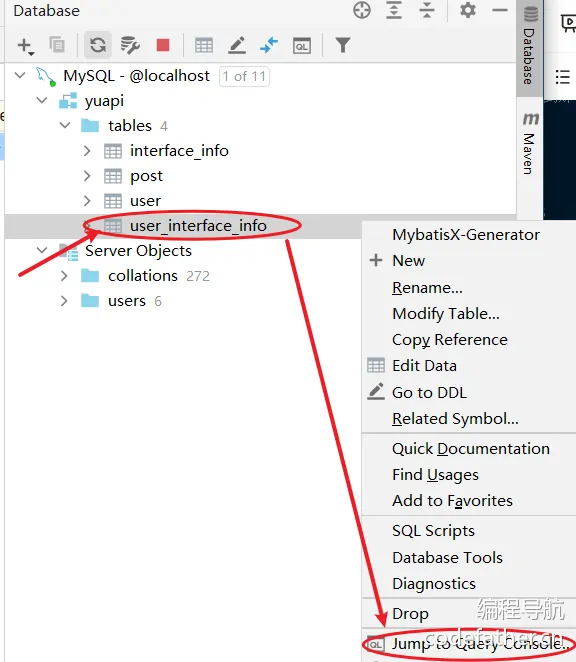
Task: Select the post table in tree
Action: pos(146,176)
